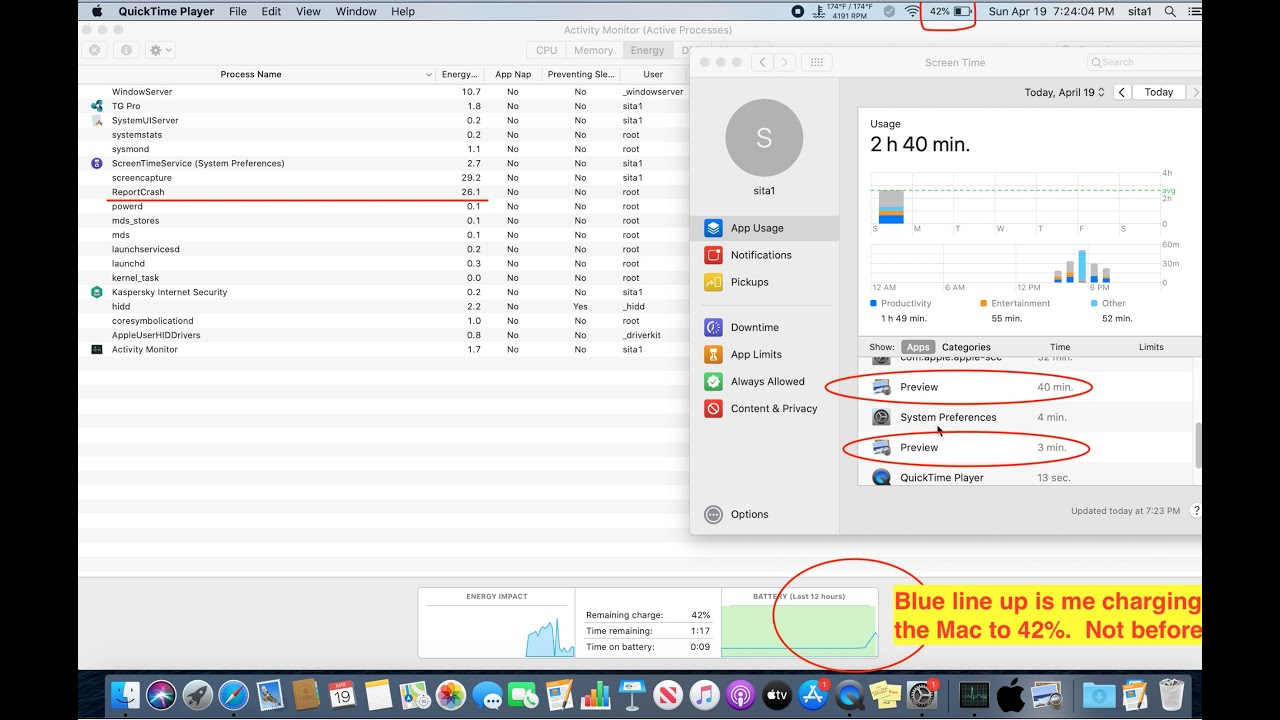The image size is (1280, 720).
Task: Click the Today button
Action: 1159,92
